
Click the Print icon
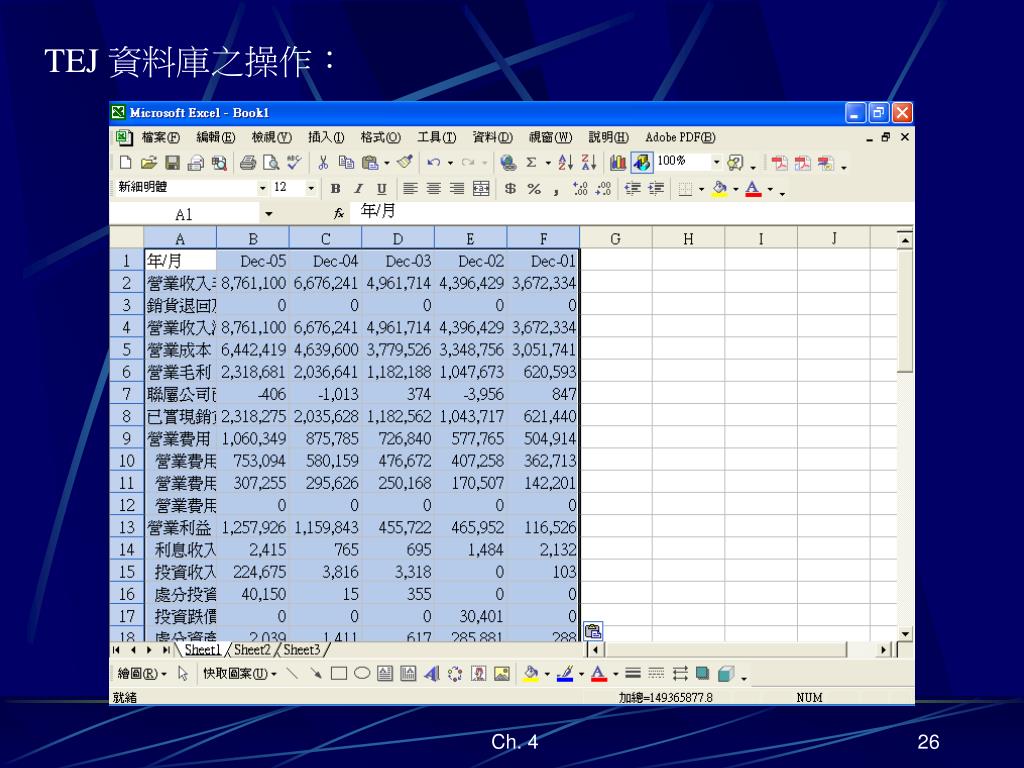click(248, 163)
